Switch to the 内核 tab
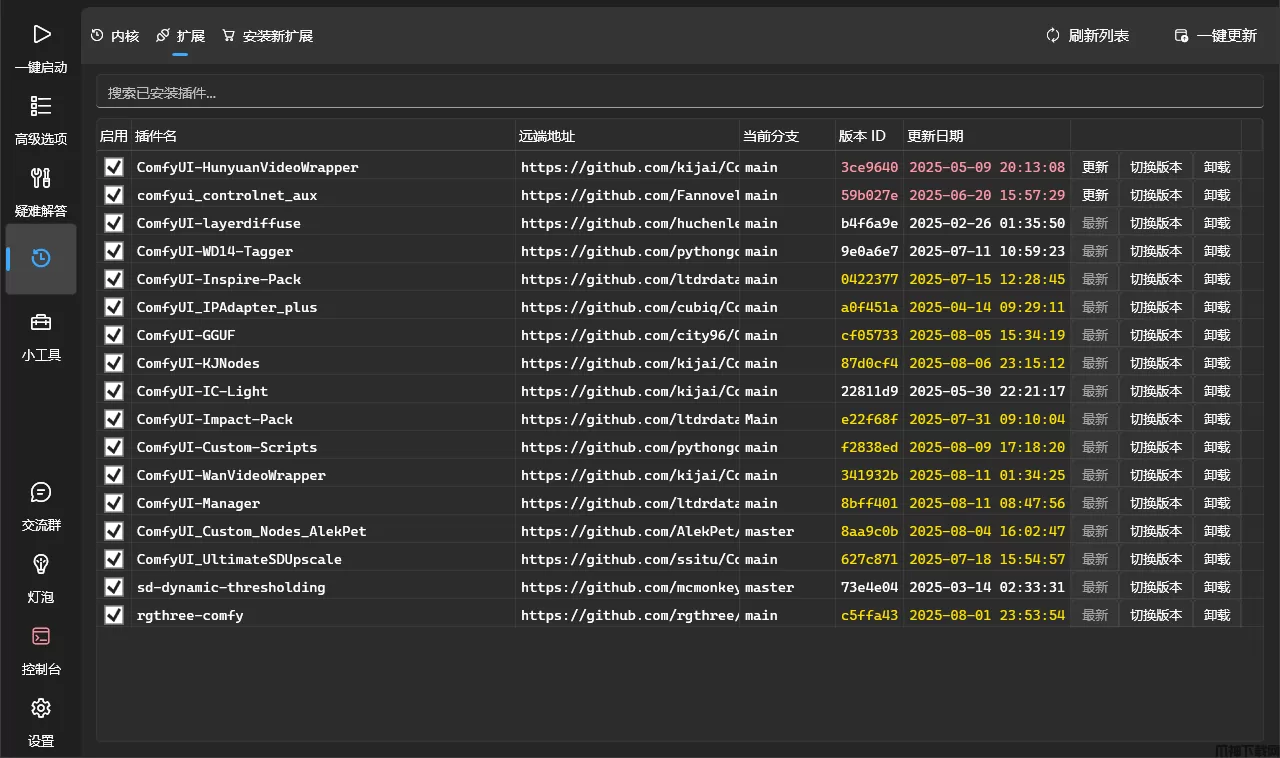Viewport: 1280px width, 758px height. (115, 36)
